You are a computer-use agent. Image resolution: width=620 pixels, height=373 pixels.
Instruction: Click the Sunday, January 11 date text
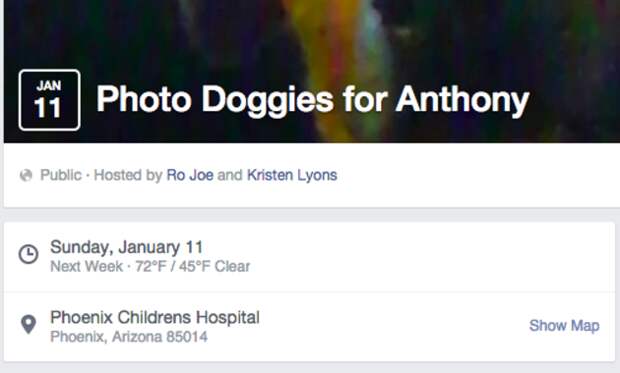coord(127,247)
